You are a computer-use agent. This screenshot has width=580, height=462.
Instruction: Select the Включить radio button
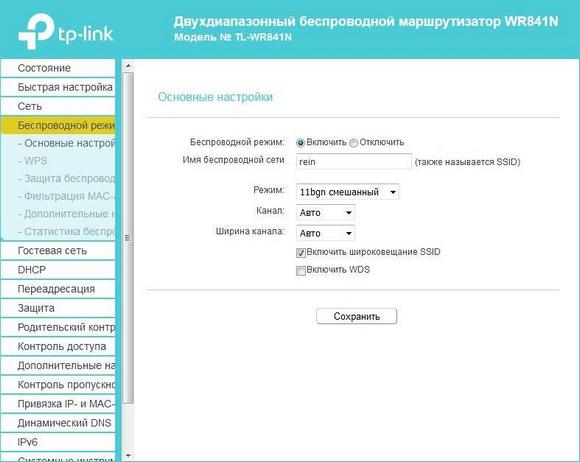coord(300,142)
